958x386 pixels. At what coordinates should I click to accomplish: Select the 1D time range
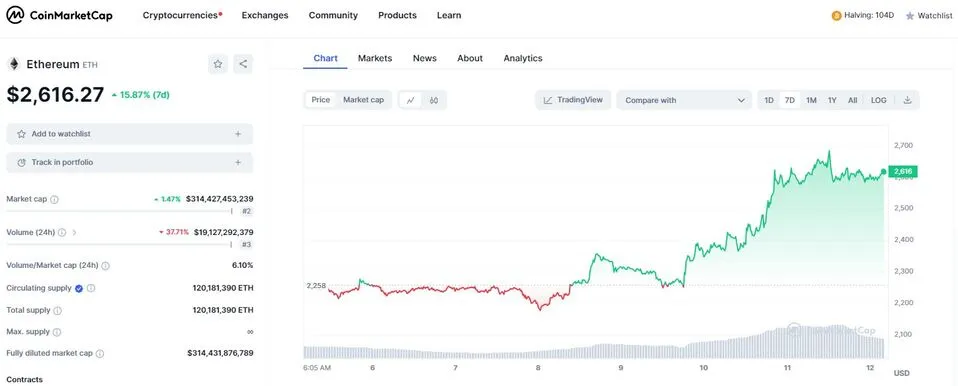769,100
